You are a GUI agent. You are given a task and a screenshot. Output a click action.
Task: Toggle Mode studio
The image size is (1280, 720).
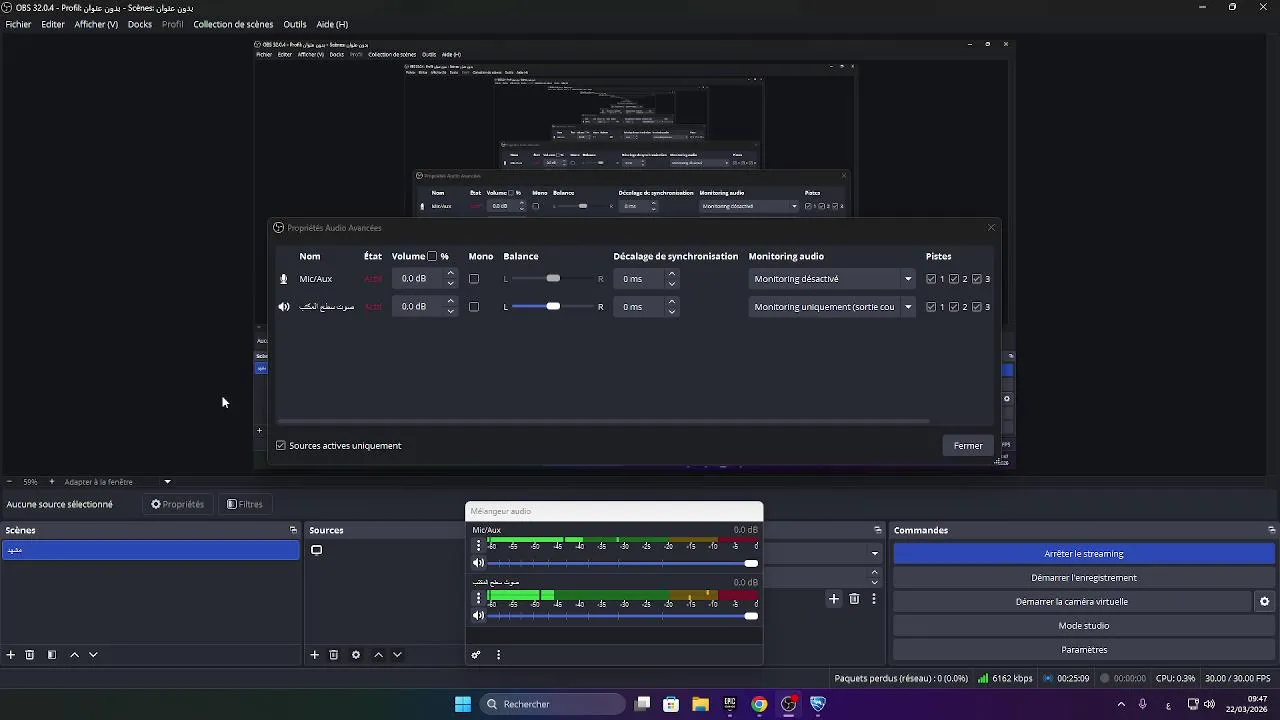coord(1084,626)
